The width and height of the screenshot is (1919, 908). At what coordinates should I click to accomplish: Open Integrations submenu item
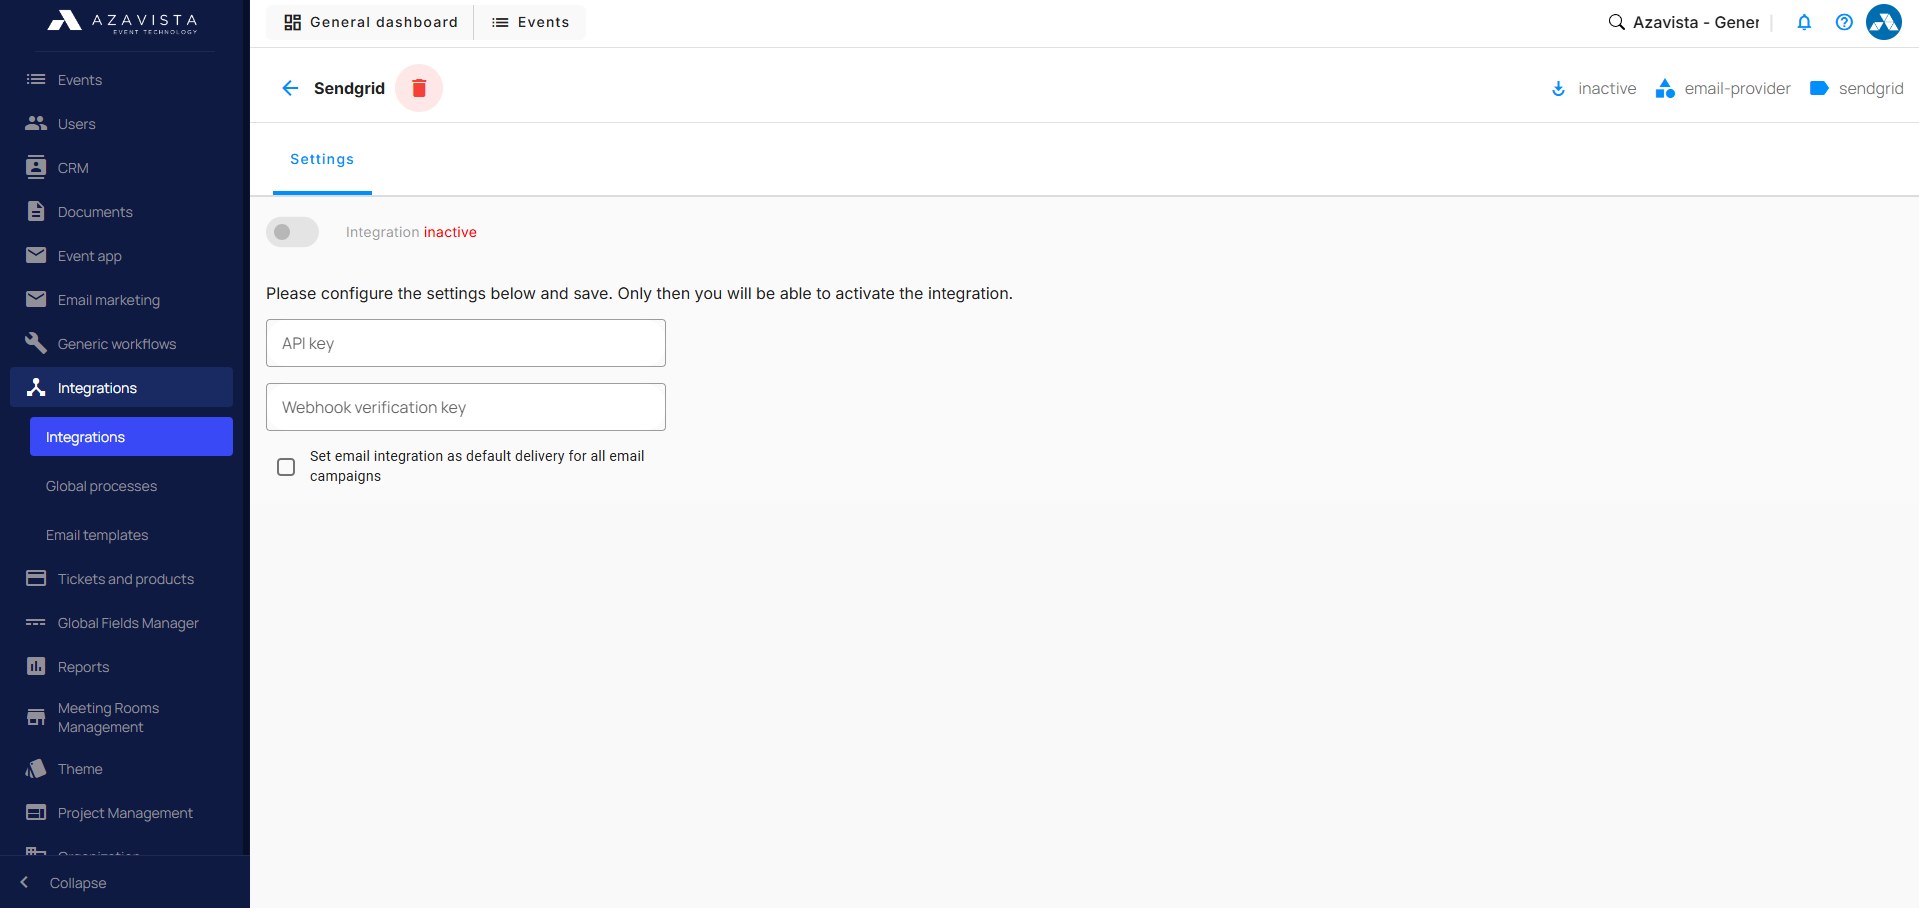[x=131, y=437]
